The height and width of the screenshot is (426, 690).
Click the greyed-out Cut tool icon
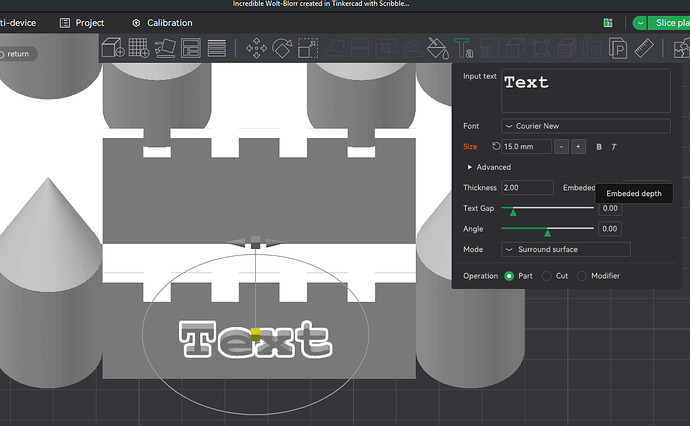point(360,48)
